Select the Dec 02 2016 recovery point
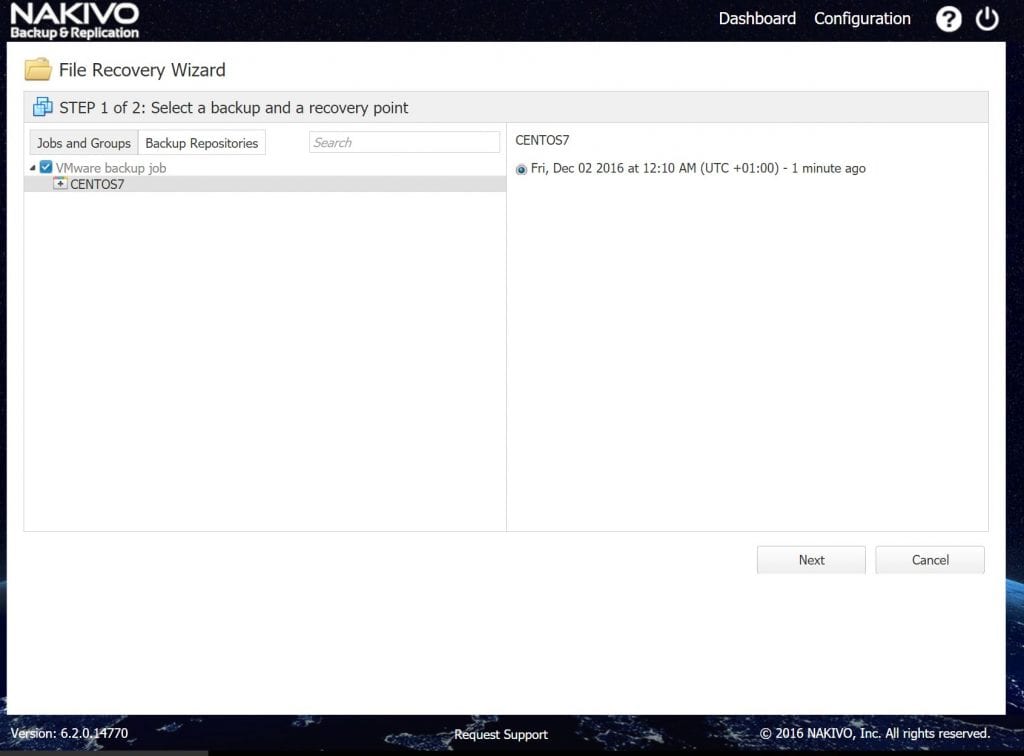 coord(520,168)
